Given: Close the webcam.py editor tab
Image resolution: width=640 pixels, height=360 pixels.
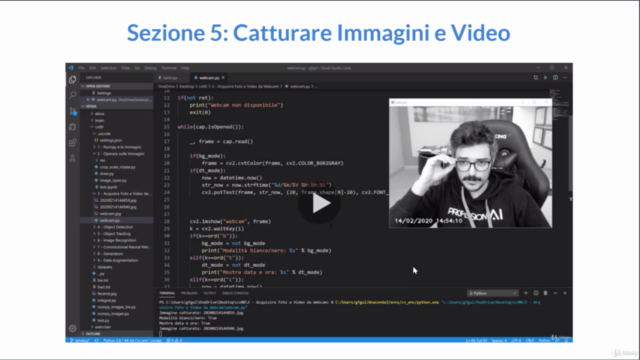Looking at the screenshot, I should click(223, 78).
